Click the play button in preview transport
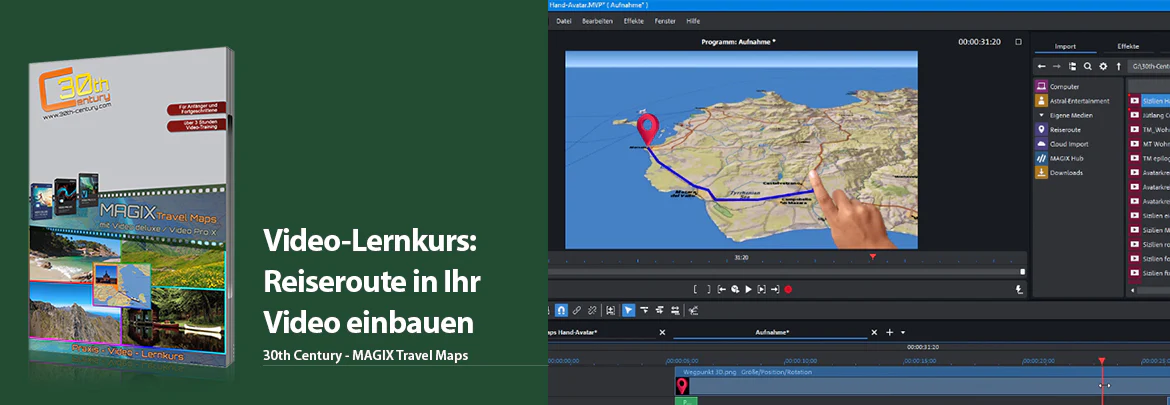Screen dimensions: 1170x405 [748, 289]
